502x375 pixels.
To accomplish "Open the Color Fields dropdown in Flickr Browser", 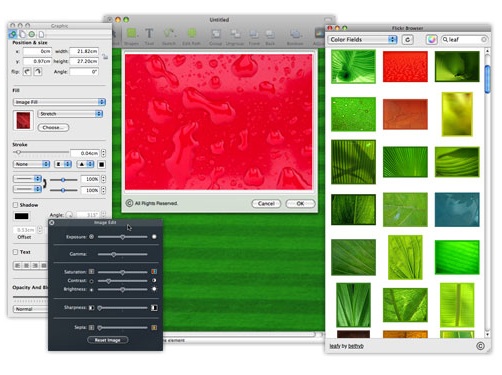I will coord(362,40).
